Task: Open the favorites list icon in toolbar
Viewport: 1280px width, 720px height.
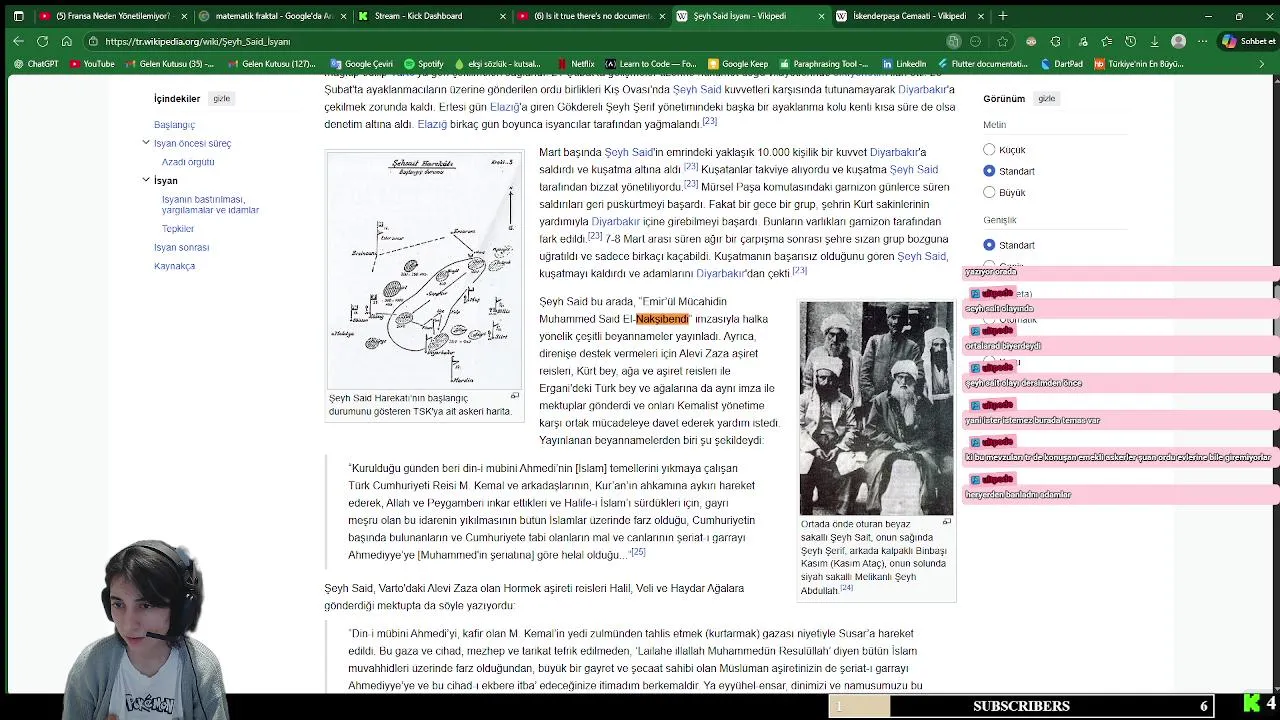Action: coord(1106,41)
